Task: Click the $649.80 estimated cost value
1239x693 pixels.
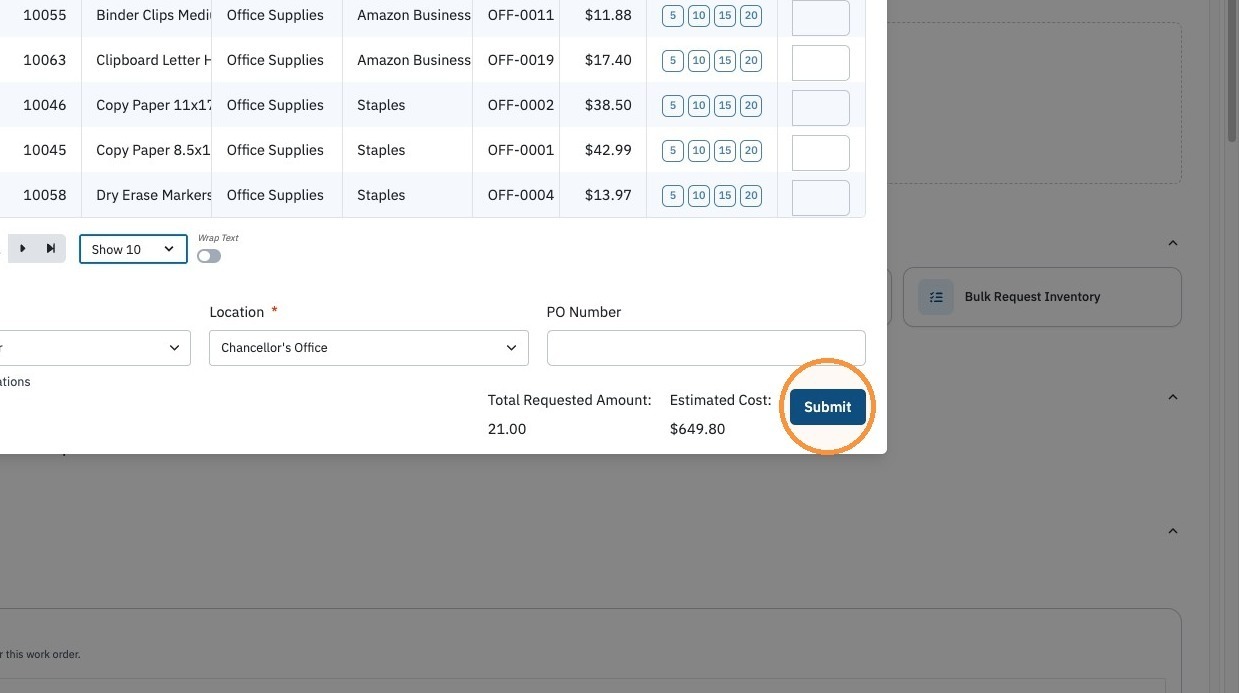Action: click(697, 429)
